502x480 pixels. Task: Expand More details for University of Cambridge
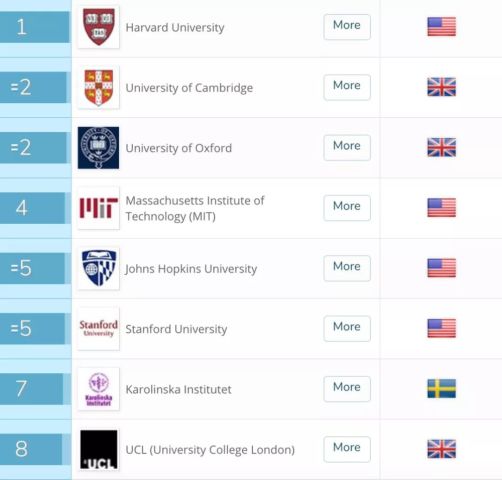click(347, 87)
